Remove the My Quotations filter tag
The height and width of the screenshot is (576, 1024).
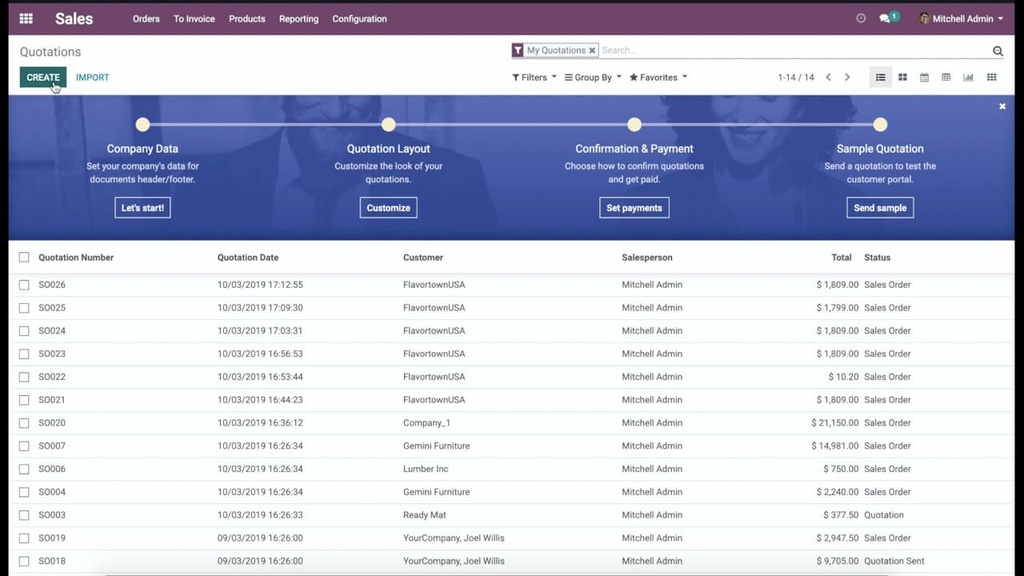pyautogui.click(x=592, y=50)
